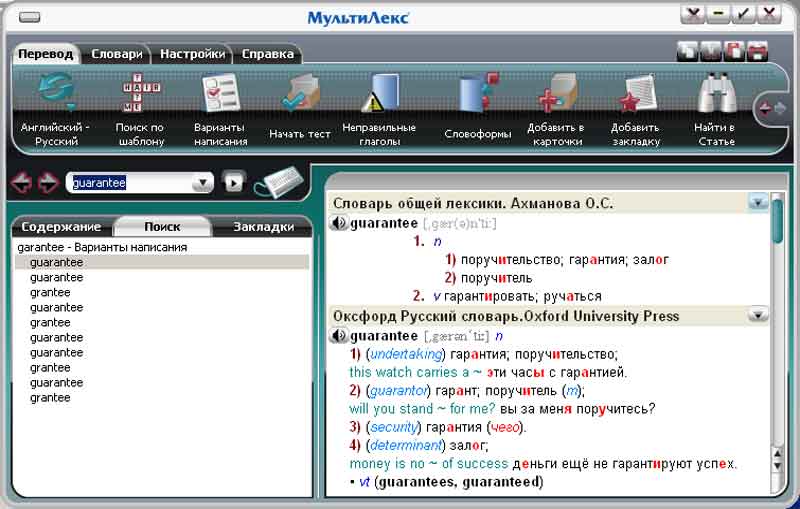The width and height of the screenshot is (800, 509).
Task: Click the 'security' label in article
Action: [394, 427]
